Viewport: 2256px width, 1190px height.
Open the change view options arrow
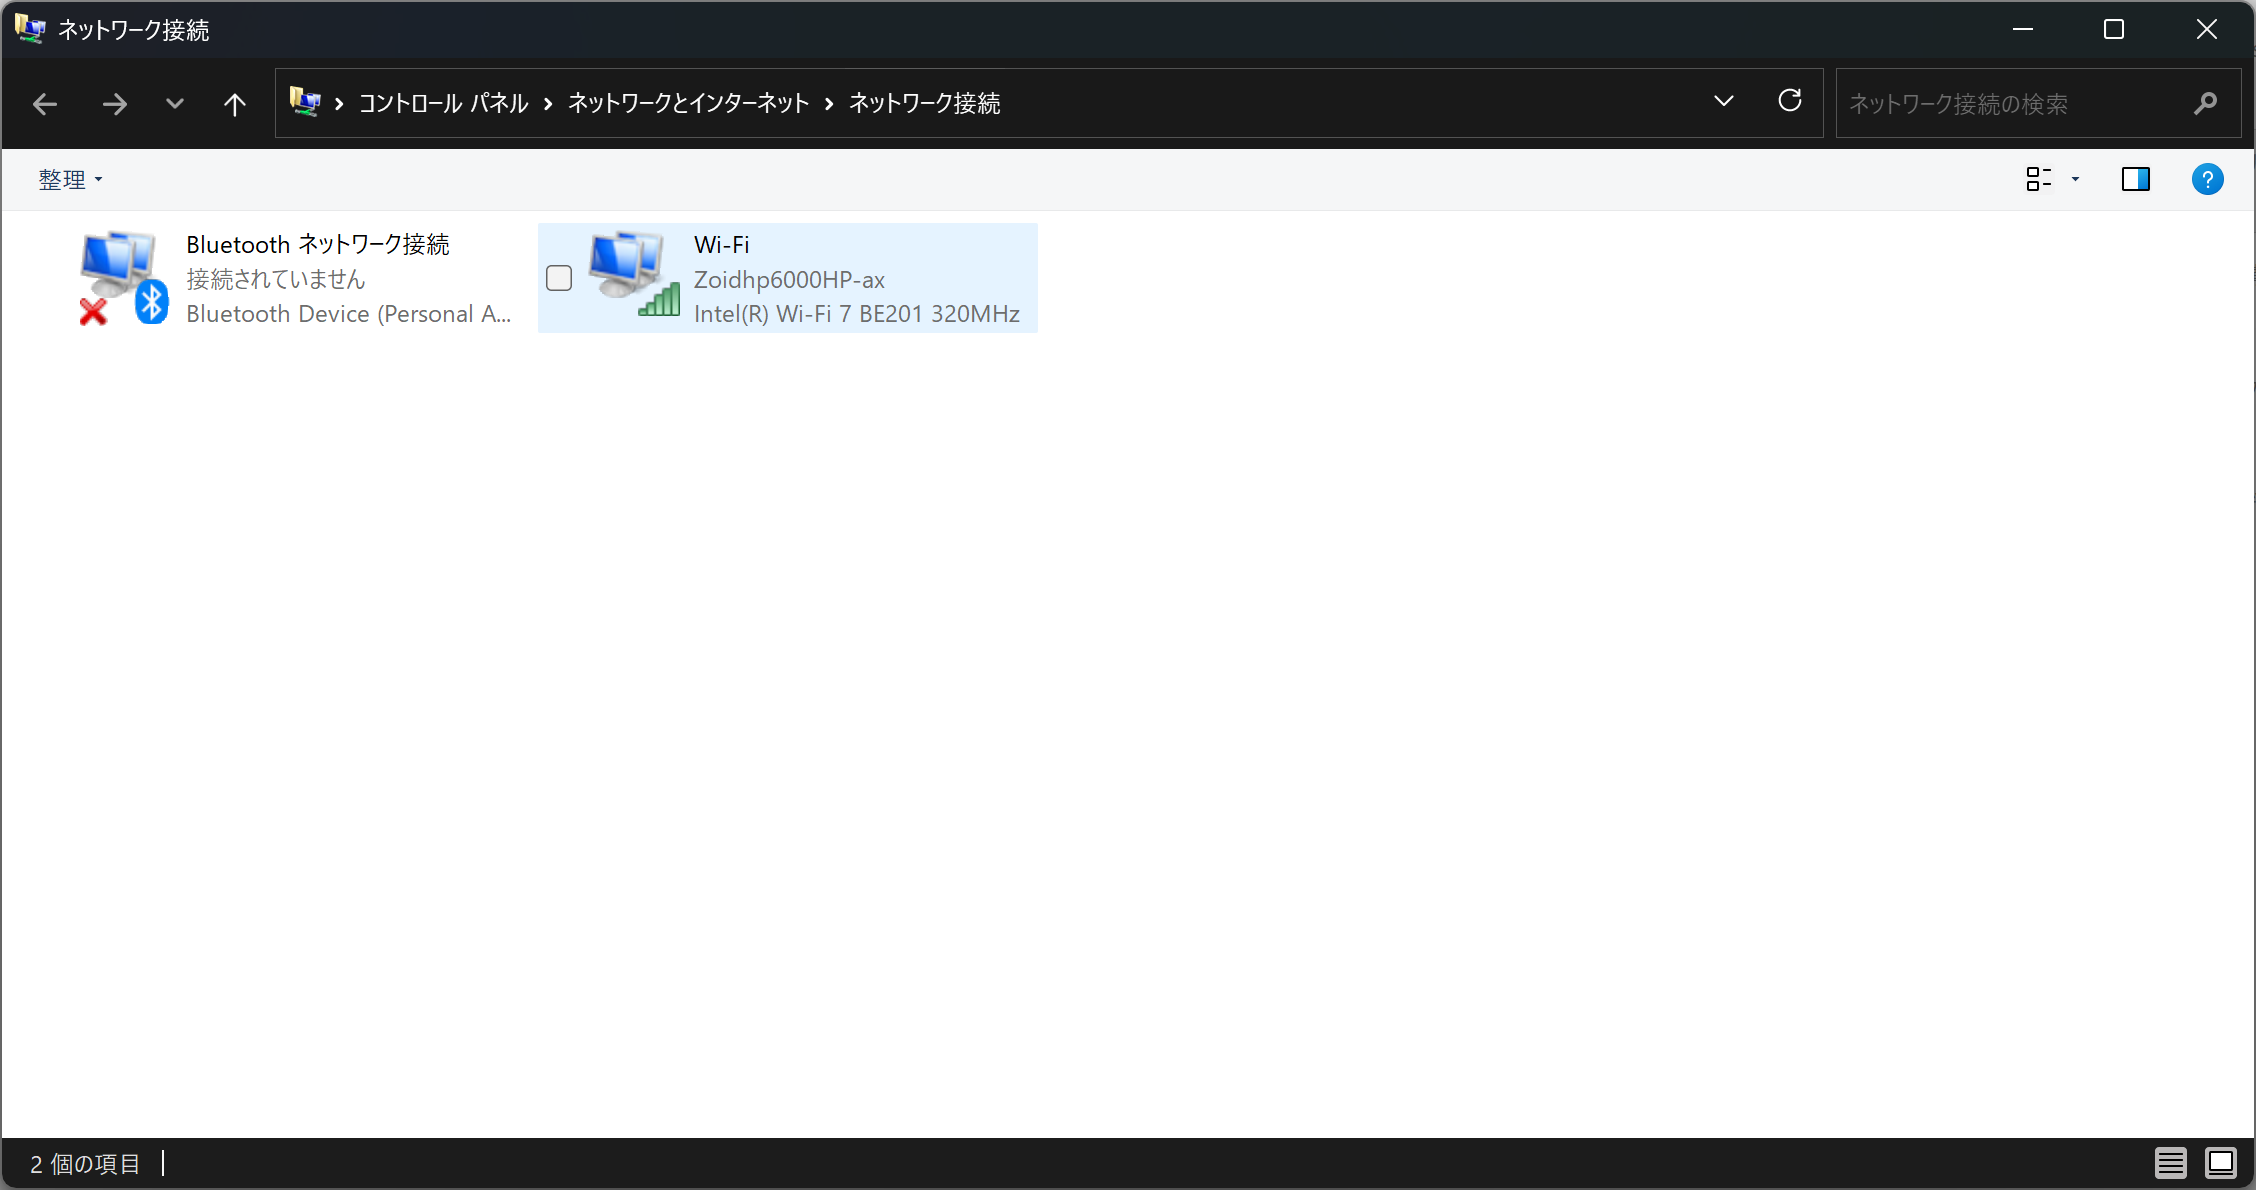[x=2075, y=180]
